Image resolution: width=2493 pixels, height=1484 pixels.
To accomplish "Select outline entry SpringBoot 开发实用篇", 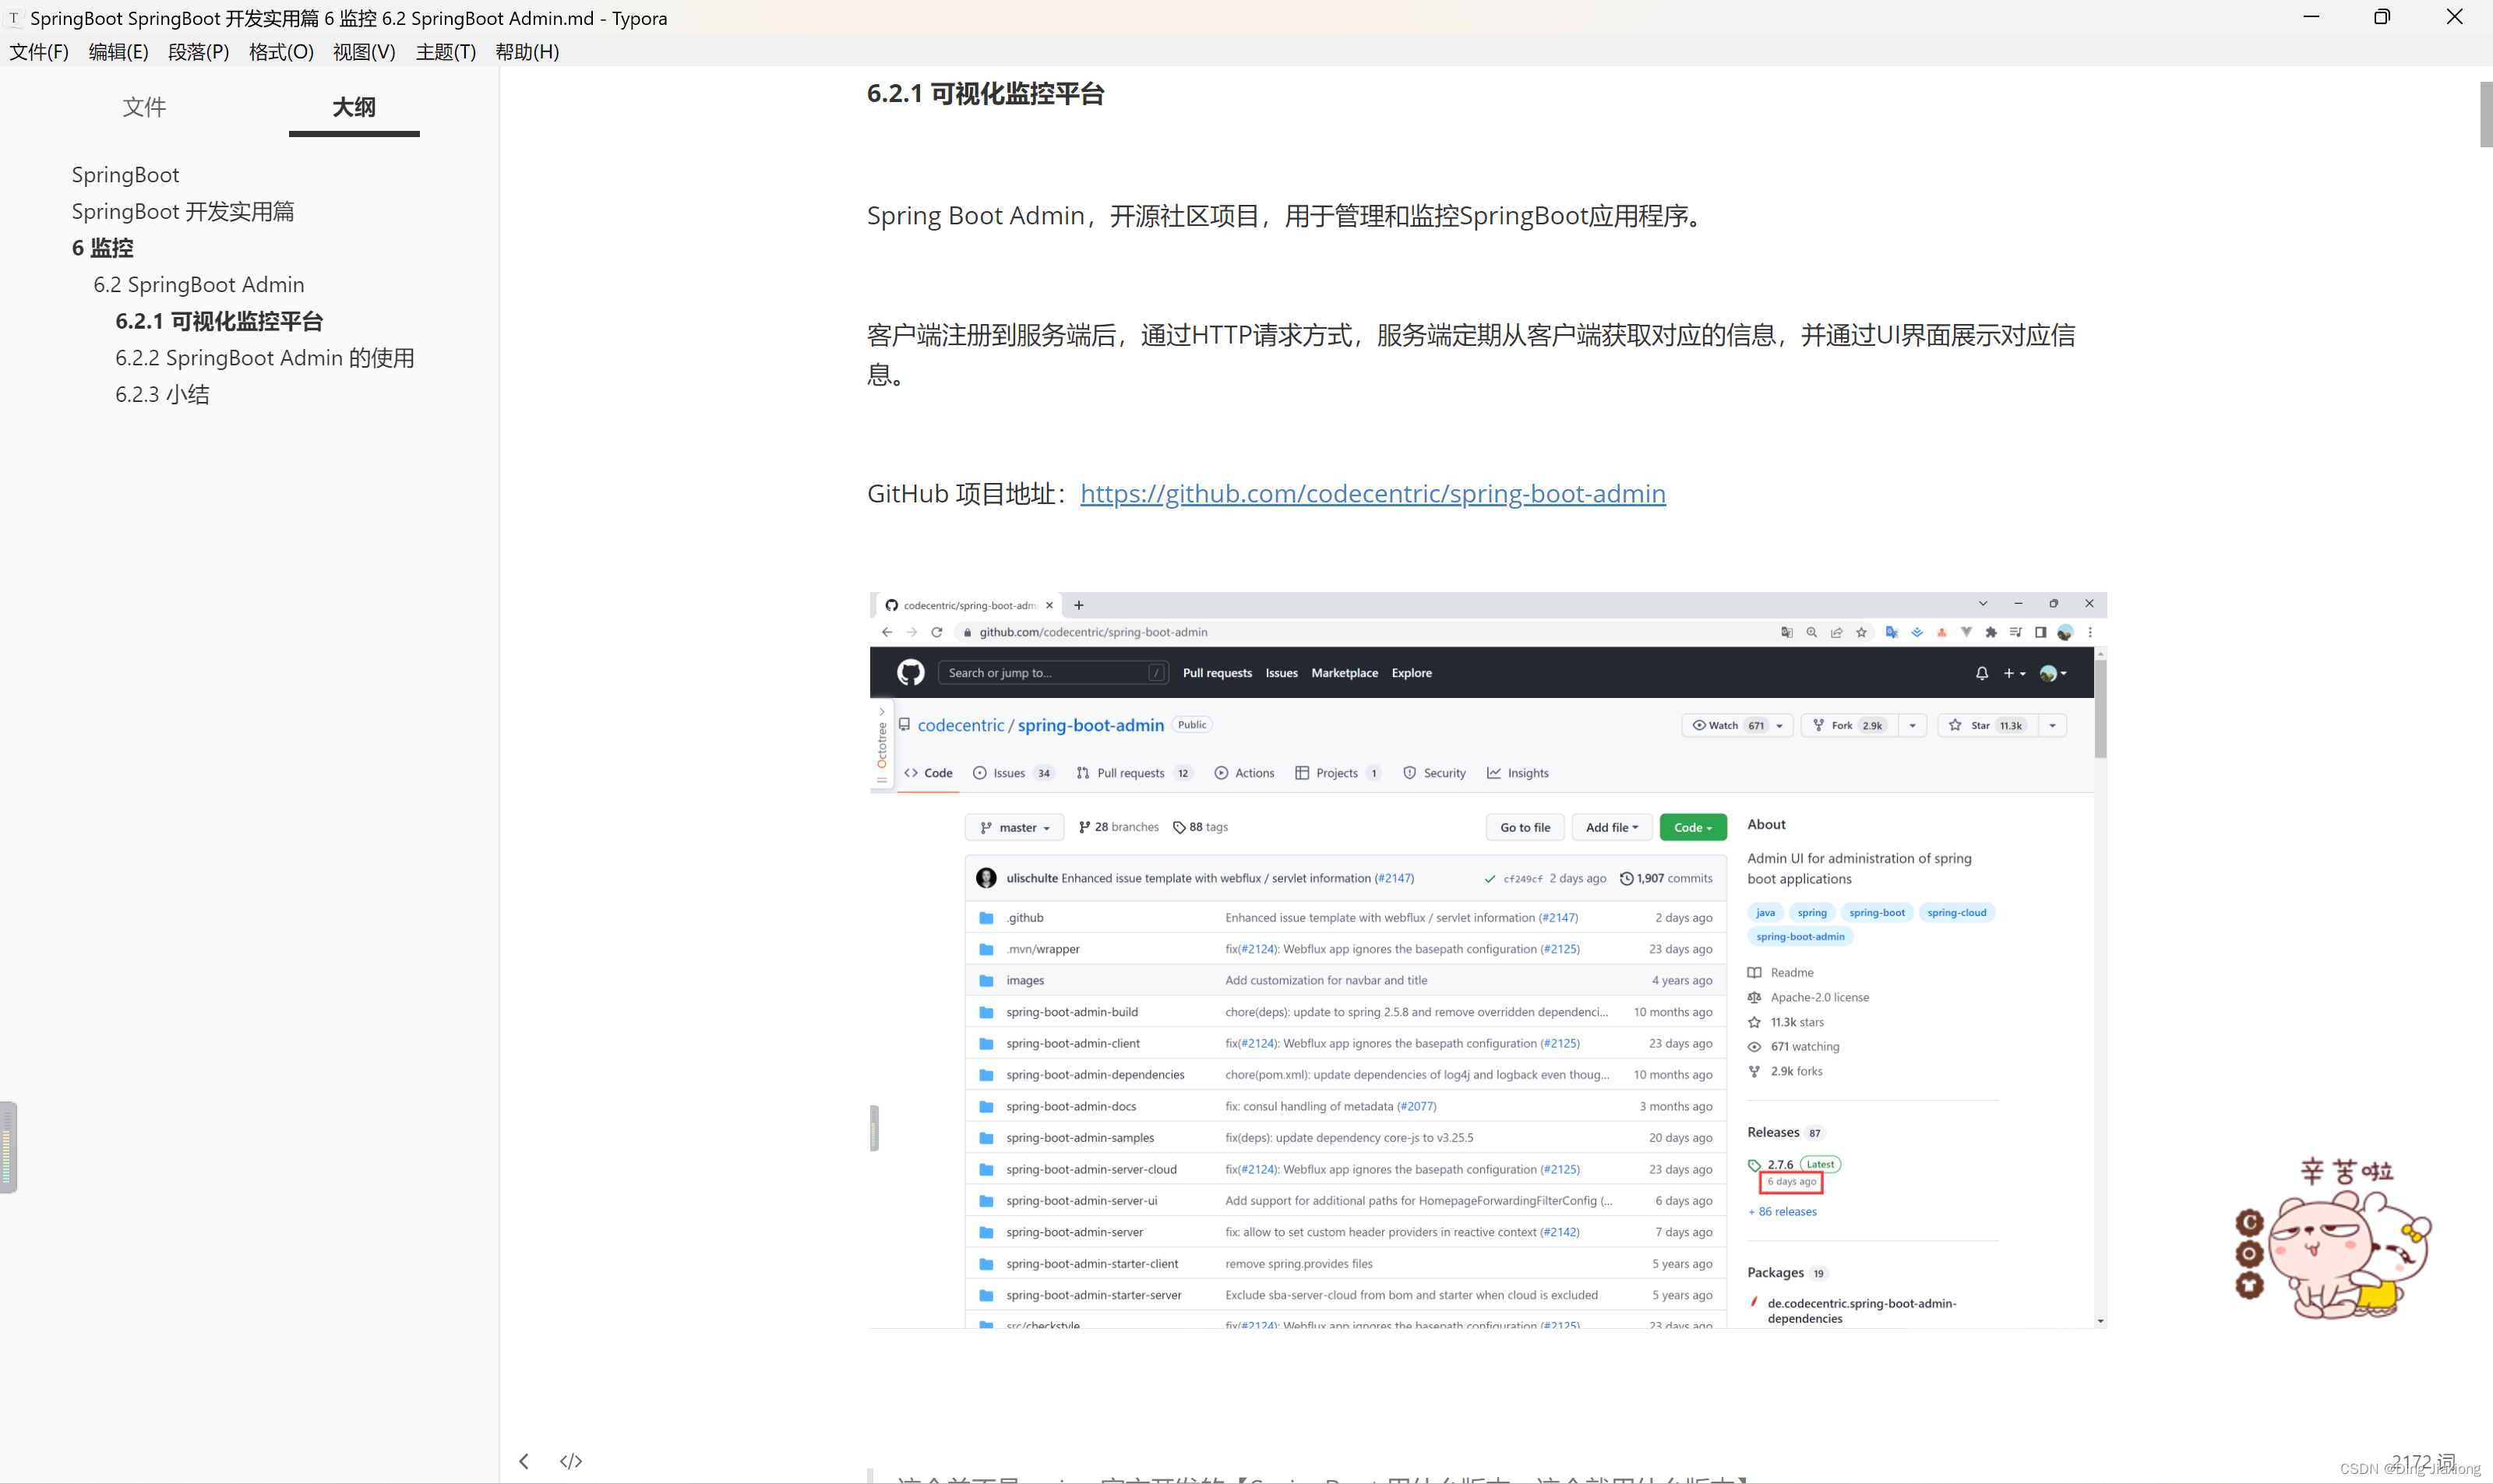I will click(x=183, y=212).
